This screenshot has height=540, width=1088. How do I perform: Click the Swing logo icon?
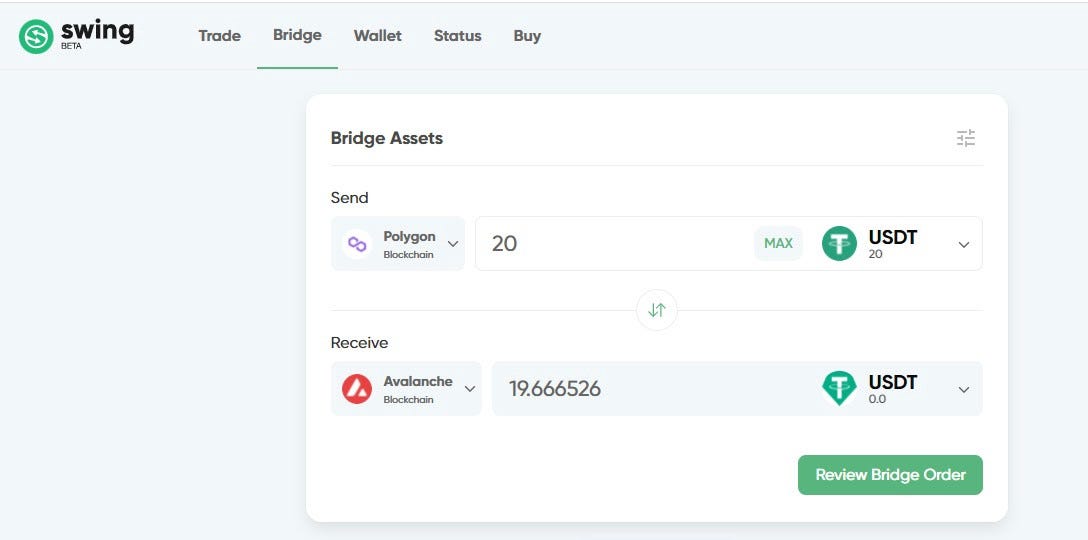click(x=36, y=36)
